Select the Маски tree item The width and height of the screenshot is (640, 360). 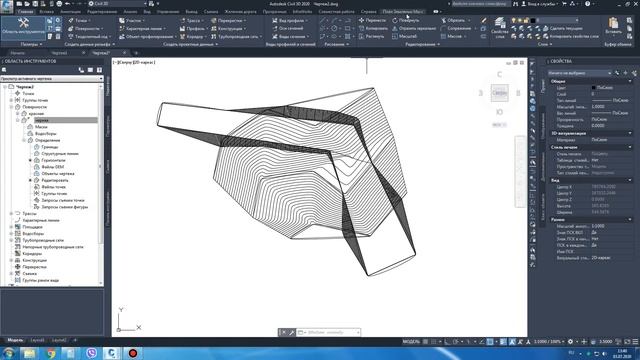[x=41, y=127]
